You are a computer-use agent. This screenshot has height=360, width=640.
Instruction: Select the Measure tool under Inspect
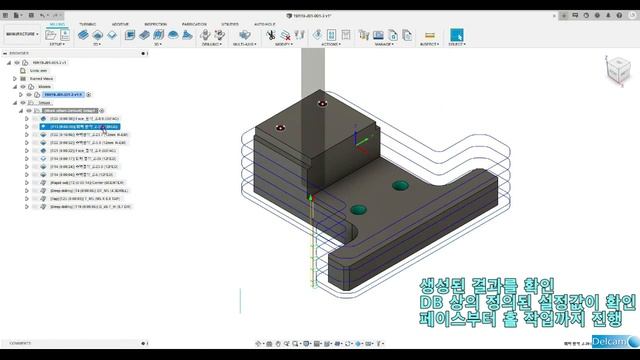(429, 35)
